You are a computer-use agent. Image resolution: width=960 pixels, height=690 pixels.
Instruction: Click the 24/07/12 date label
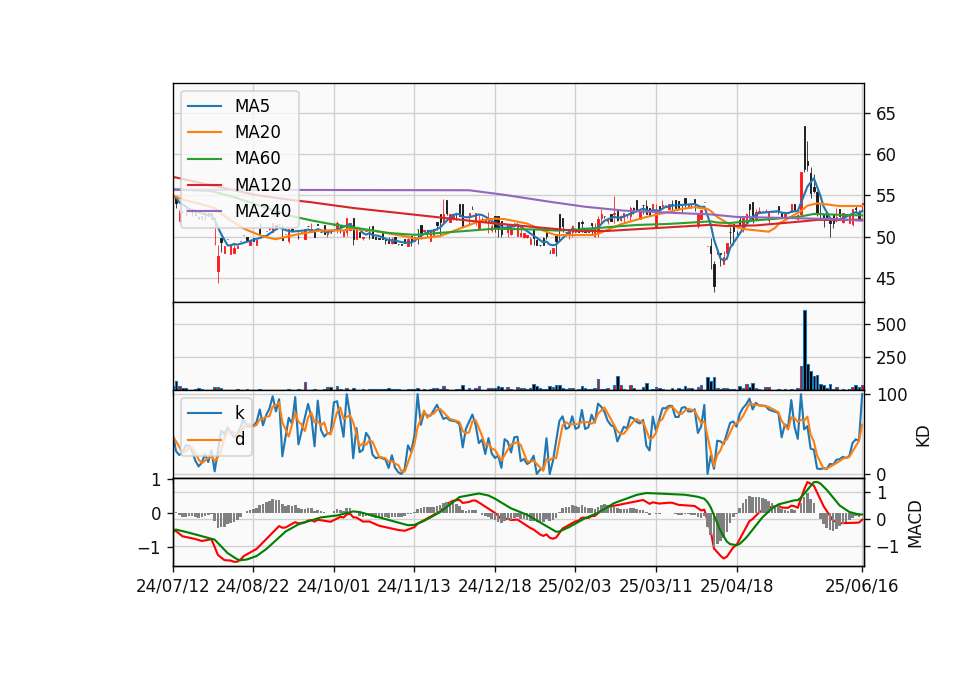(x=173, y=586)
